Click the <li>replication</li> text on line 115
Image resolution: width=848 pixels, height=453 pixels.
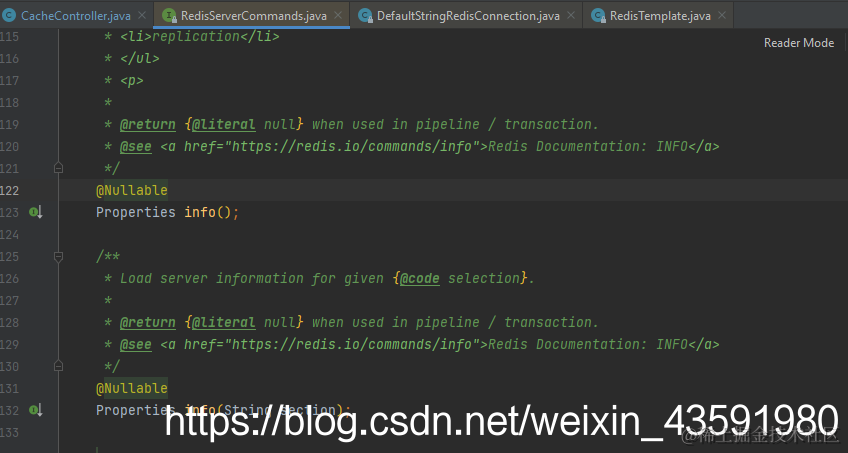coord(200,36)
